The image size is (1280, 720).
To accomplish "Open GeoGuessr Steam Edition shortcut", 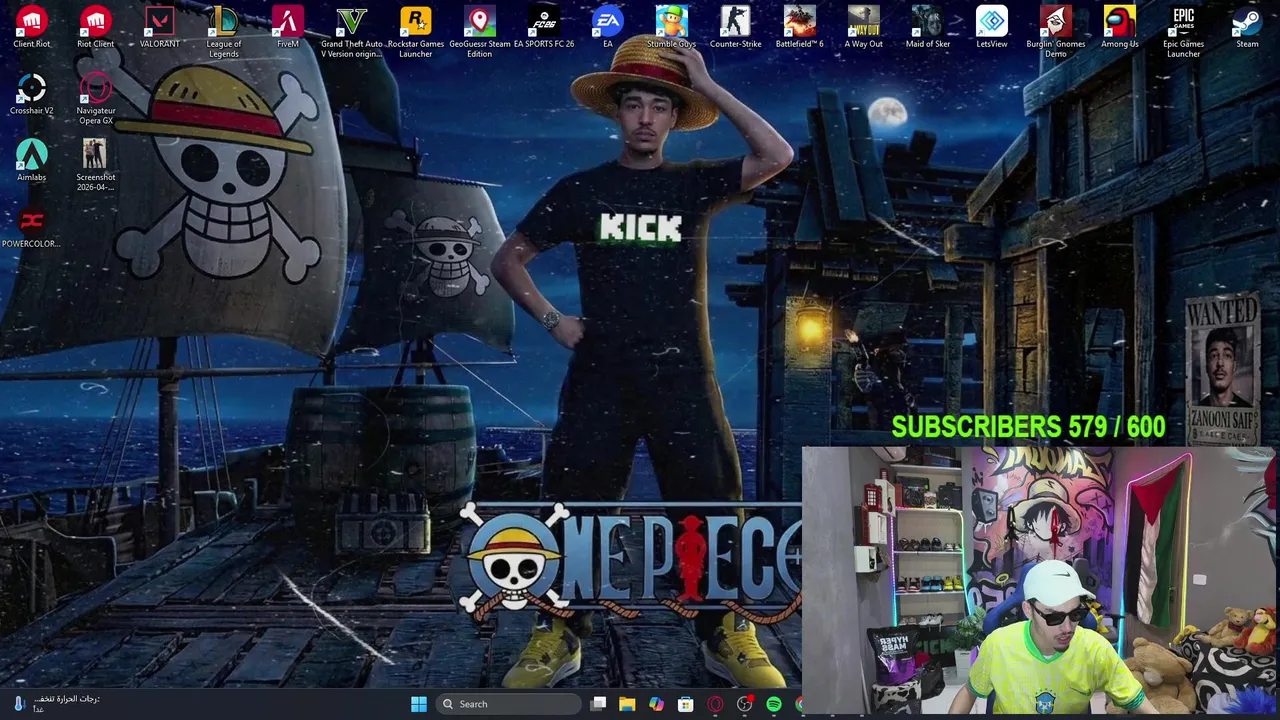I will coord(480,33).
